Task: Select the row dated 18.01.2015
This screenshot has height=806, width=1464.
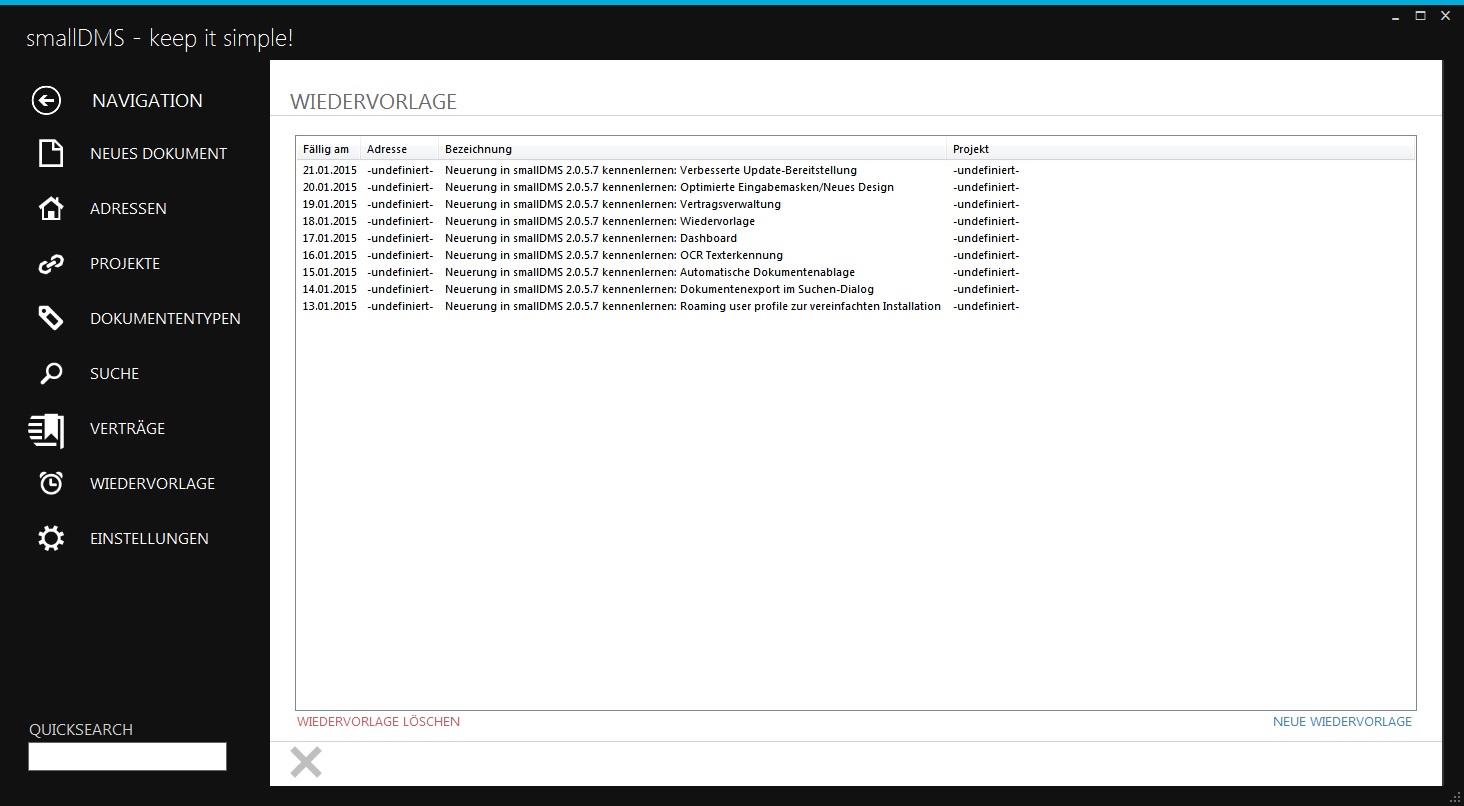Action: click(x=856, y=222)
